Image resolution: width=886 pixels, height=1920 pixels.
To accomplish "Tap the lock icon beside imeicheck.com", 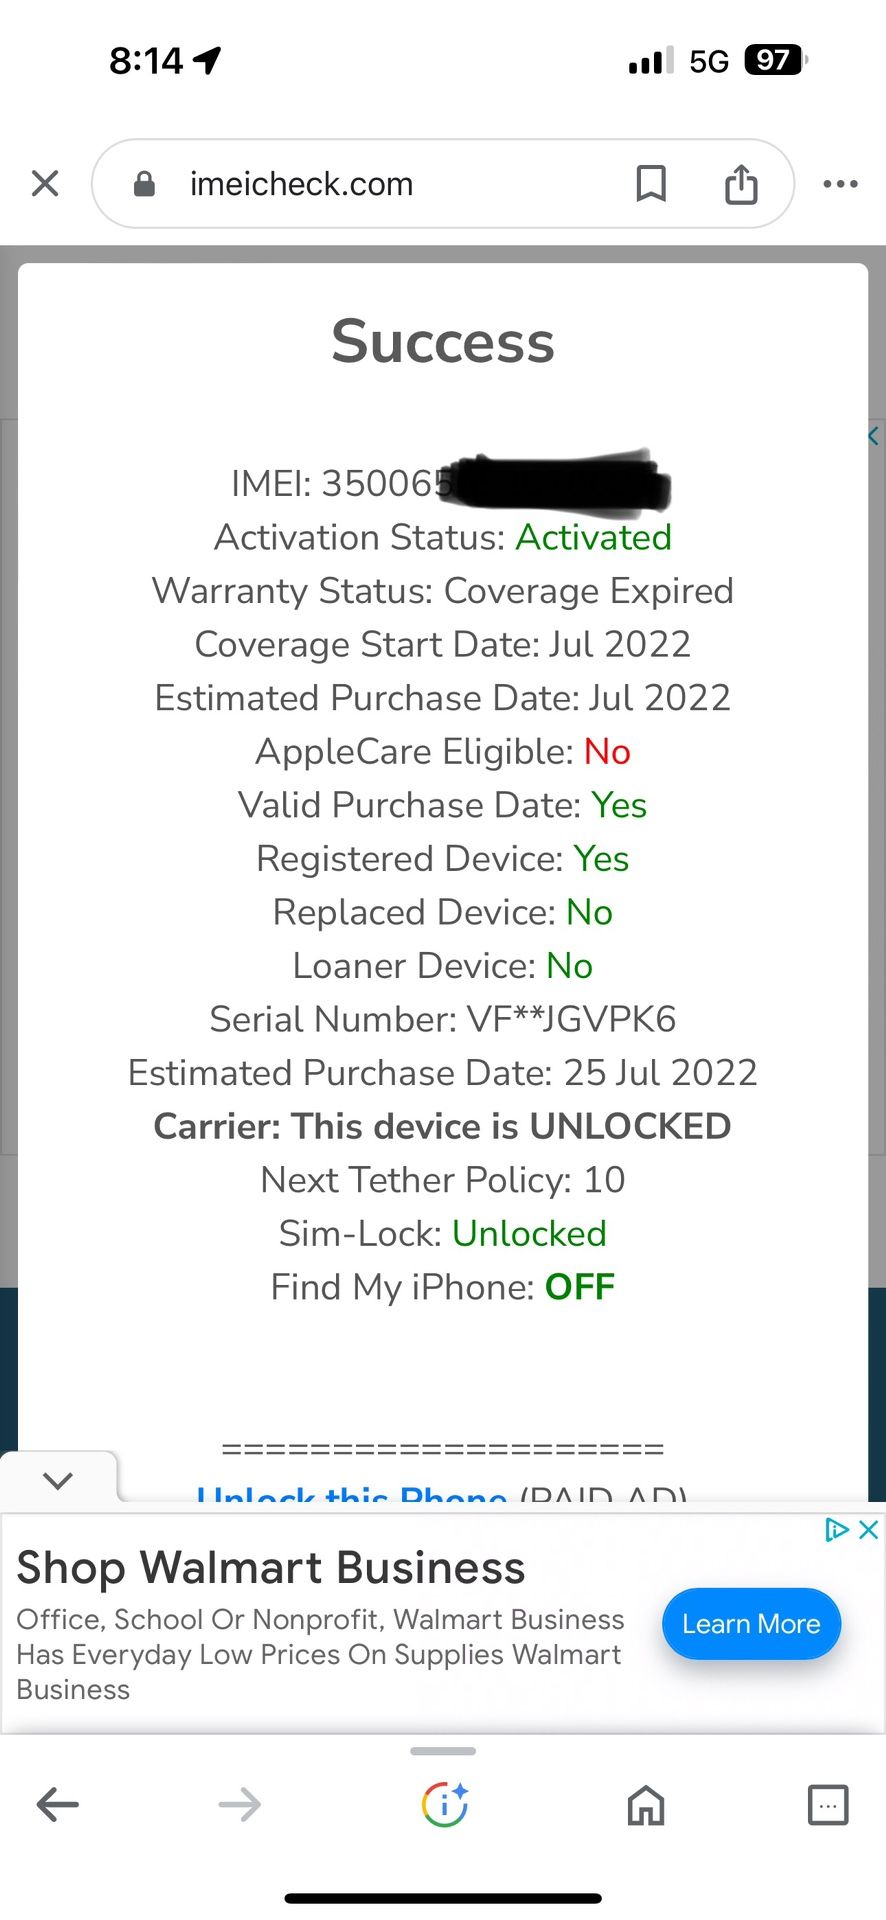I will click(x=145, y=184).
